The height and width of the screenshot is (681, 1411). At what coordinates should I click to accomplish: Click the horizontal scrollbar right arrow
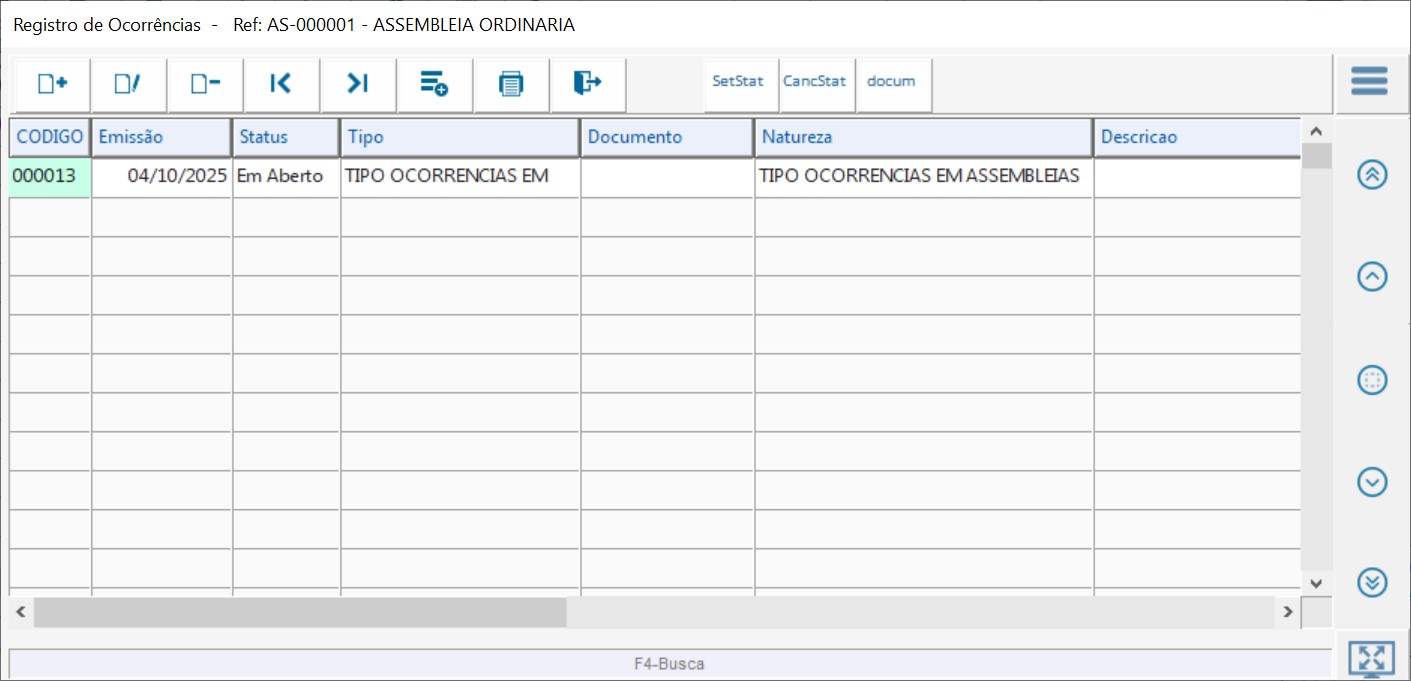tap(1288, 612)
